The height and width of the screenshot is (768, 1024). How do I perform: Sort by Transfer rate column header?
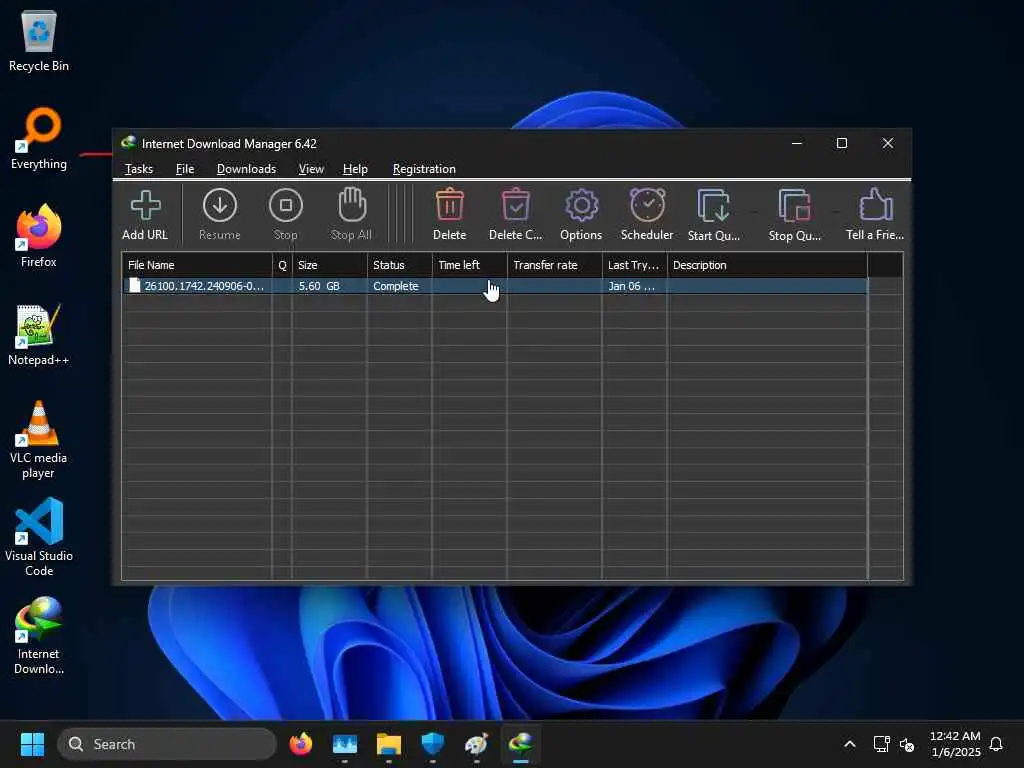554,264
